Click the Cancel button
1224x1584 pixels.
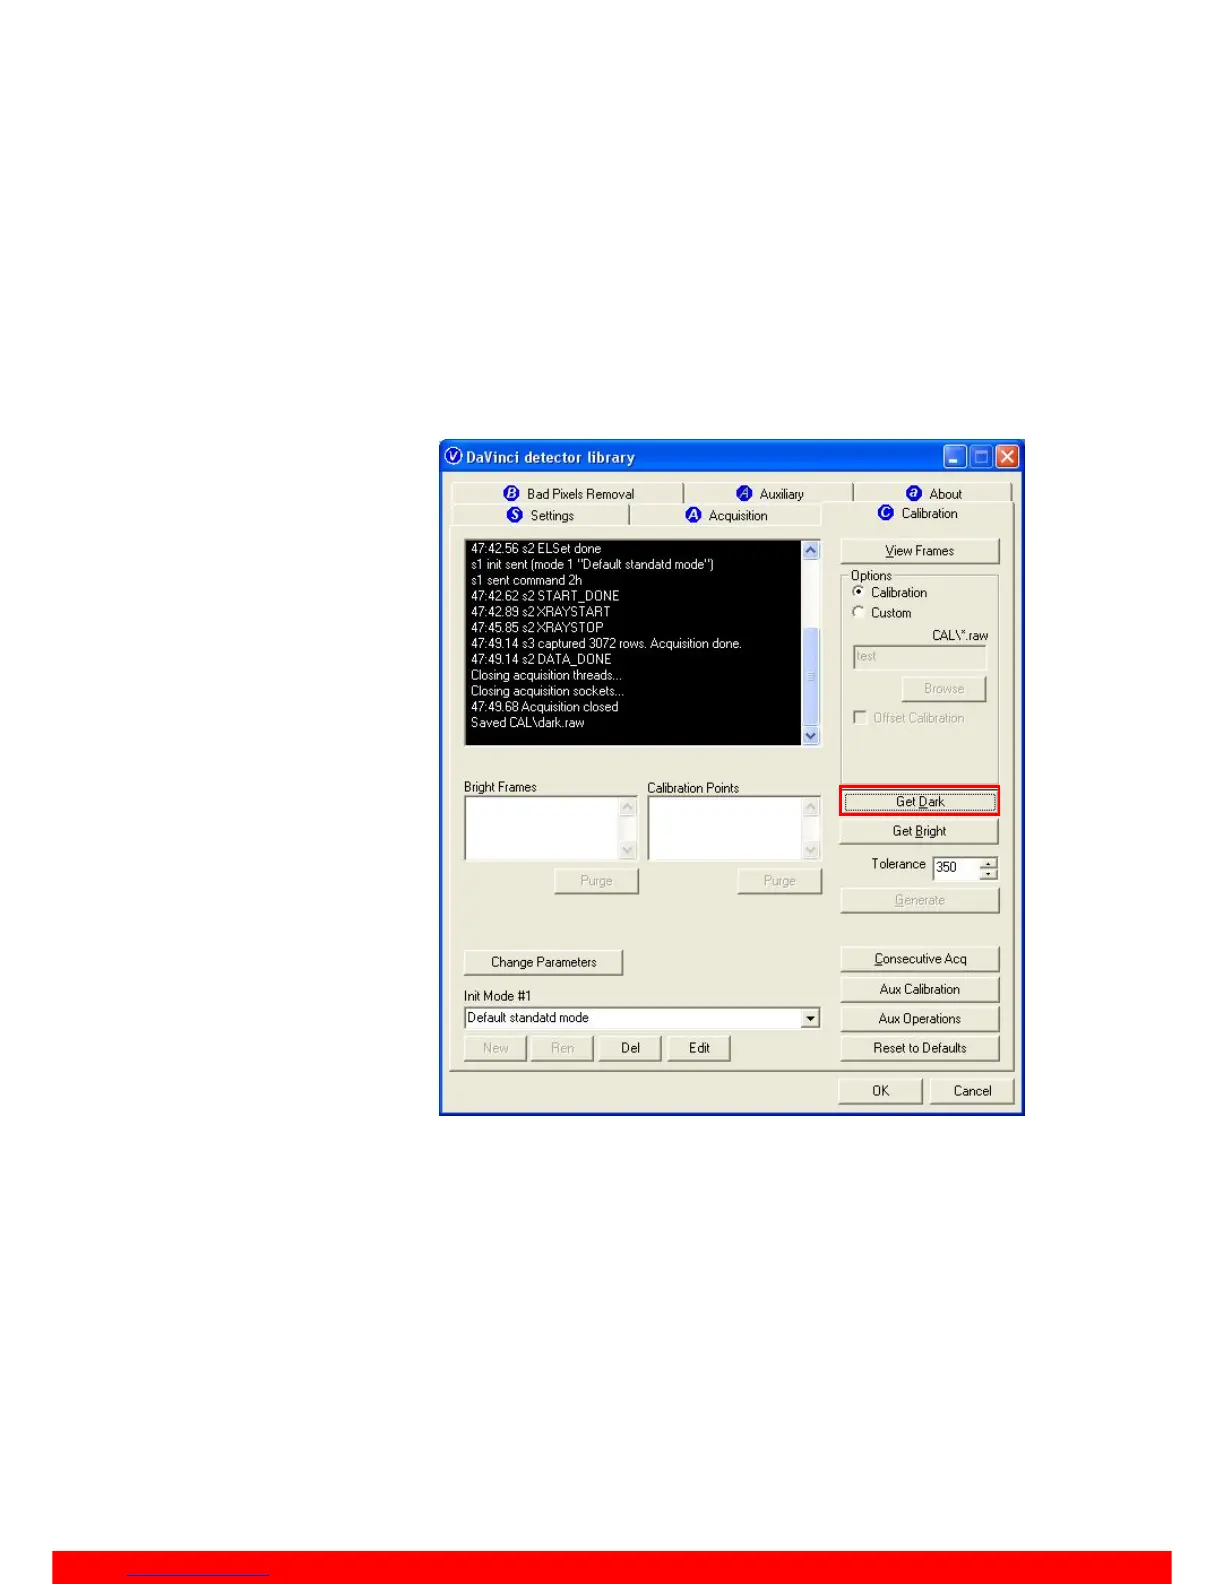[x=972, y=1091]
